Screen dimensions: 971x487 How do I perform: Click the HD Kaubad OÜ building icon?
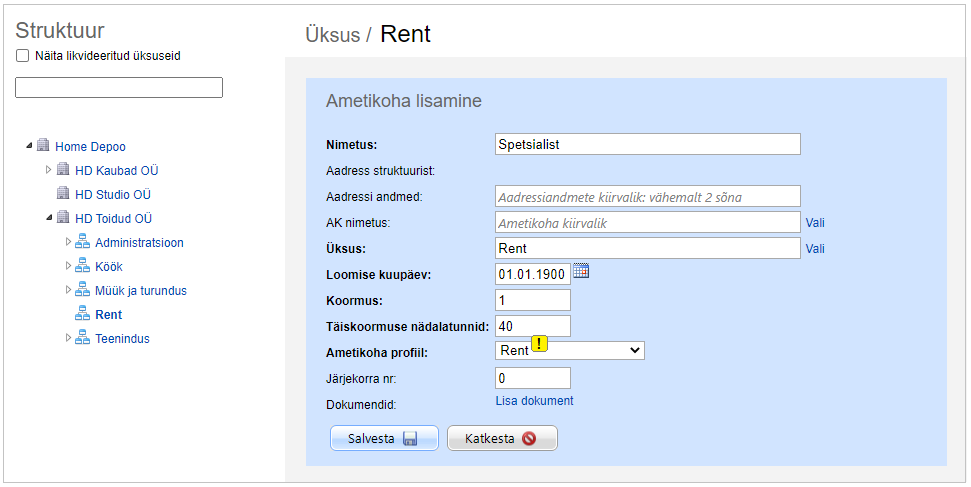click(x=63, y=170)
